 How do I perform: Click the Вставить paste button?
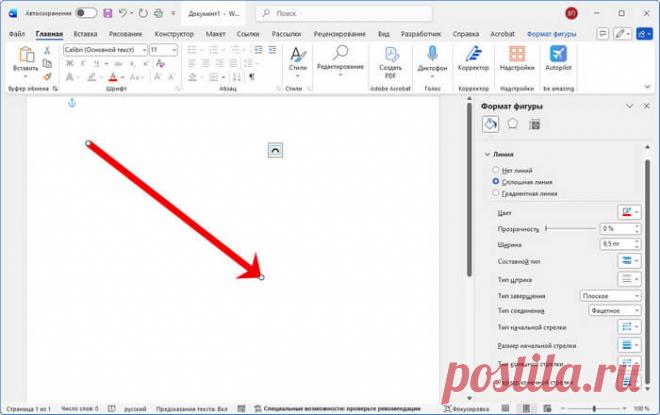tap(25, 60)
